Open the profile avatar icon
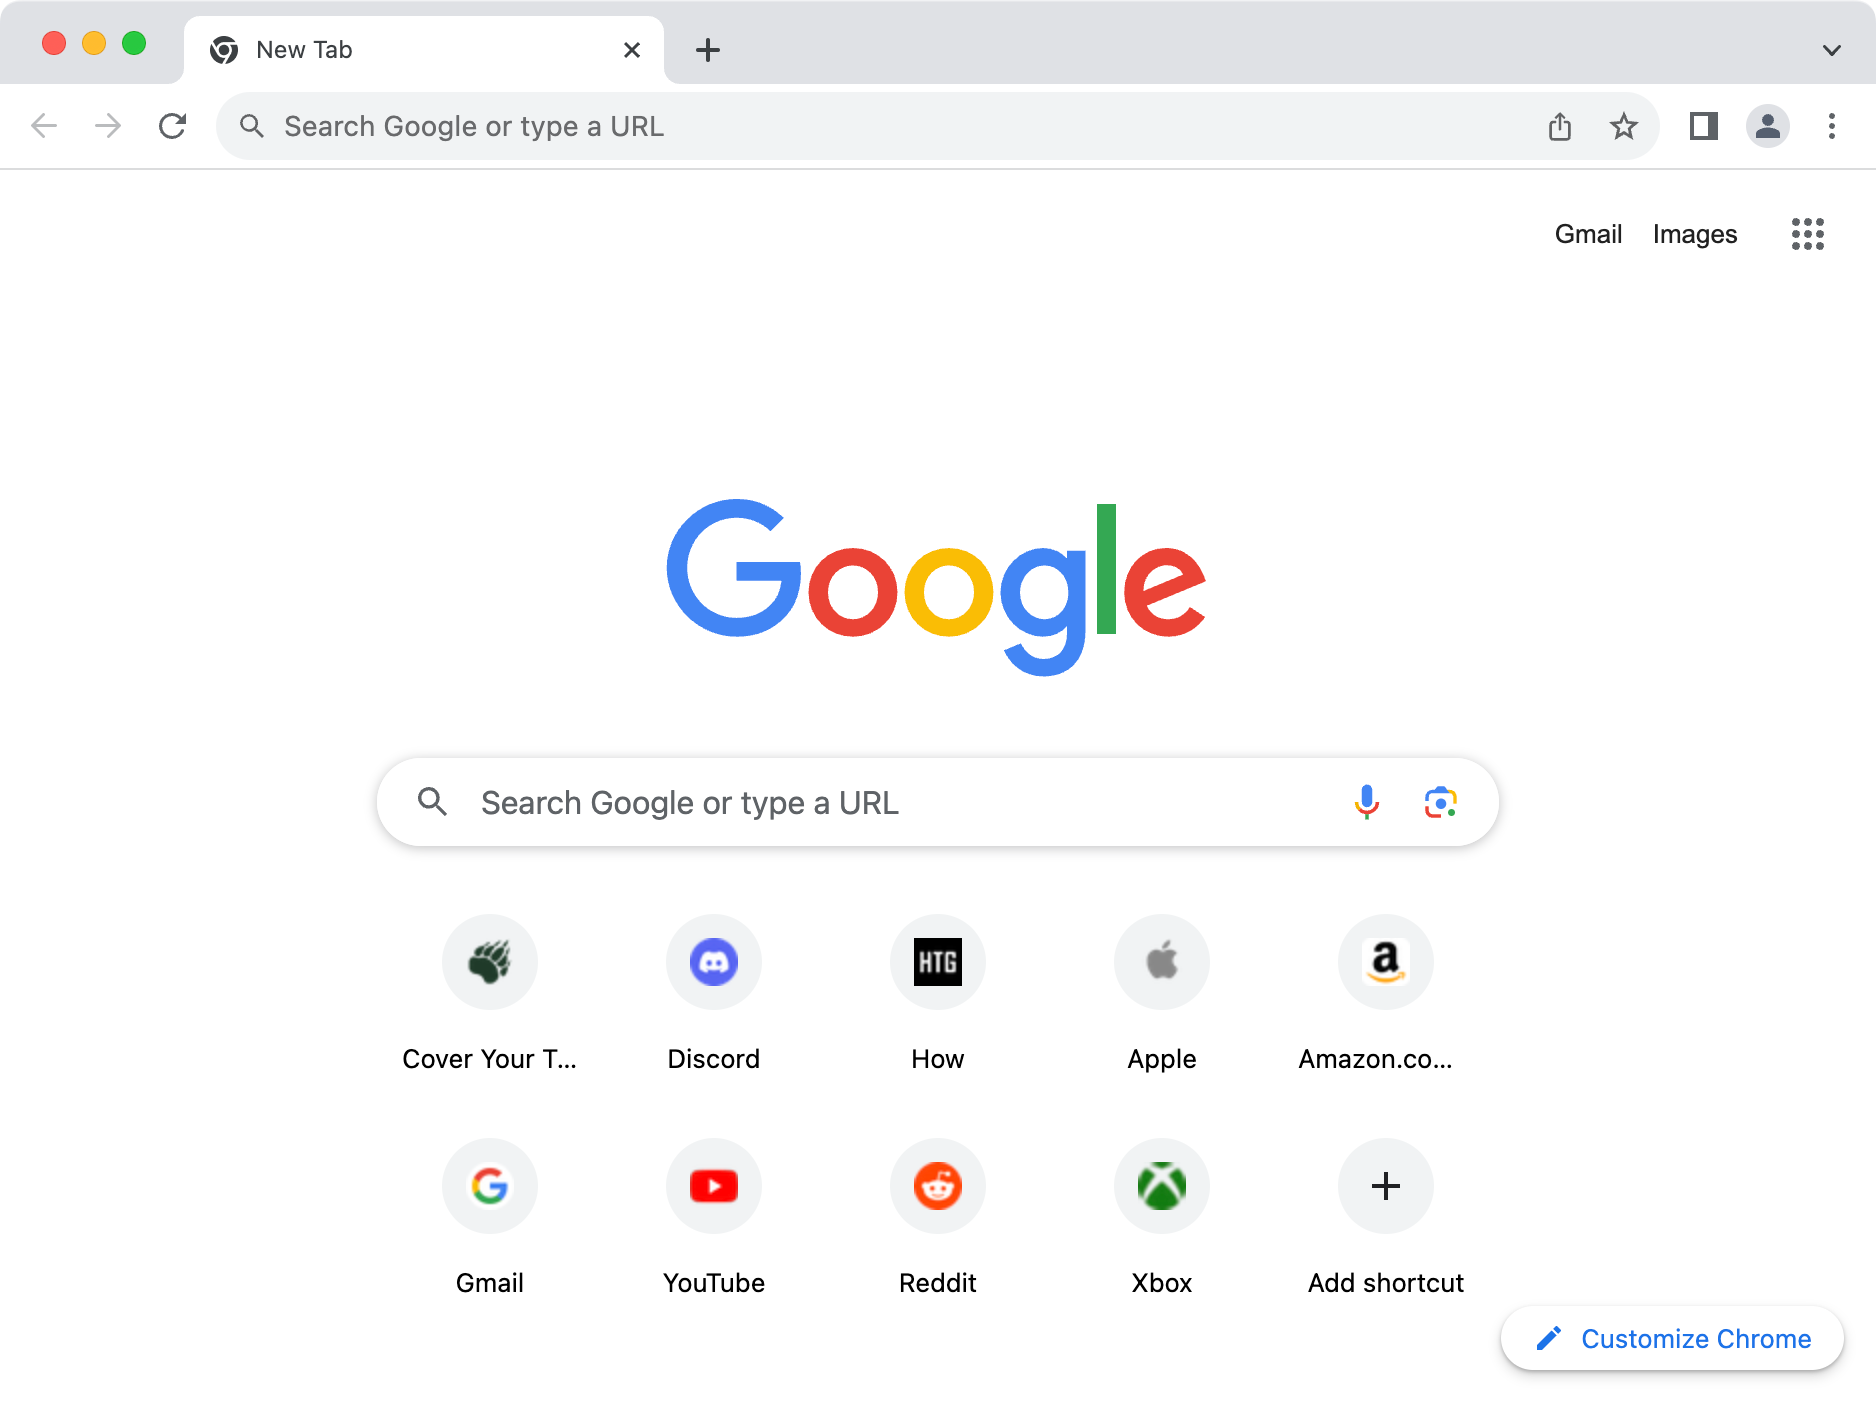 1767,126
